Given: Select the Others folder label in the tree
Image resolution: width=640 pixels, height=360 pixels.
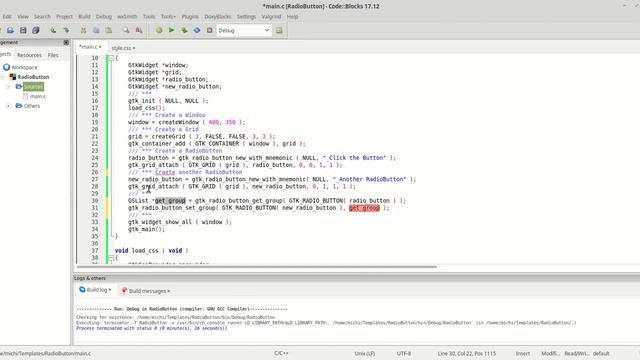Looking at the screenshot, I should pyautogui.click(x=32, y=106).
